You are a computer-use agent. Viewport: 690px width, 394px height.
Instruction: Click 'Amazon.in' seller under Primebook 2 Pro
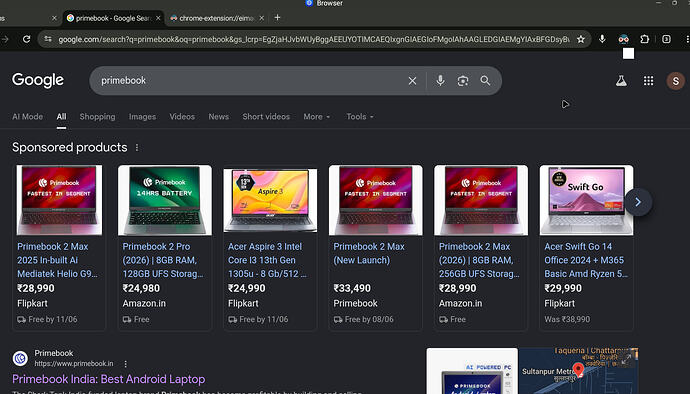pos(144,303)
